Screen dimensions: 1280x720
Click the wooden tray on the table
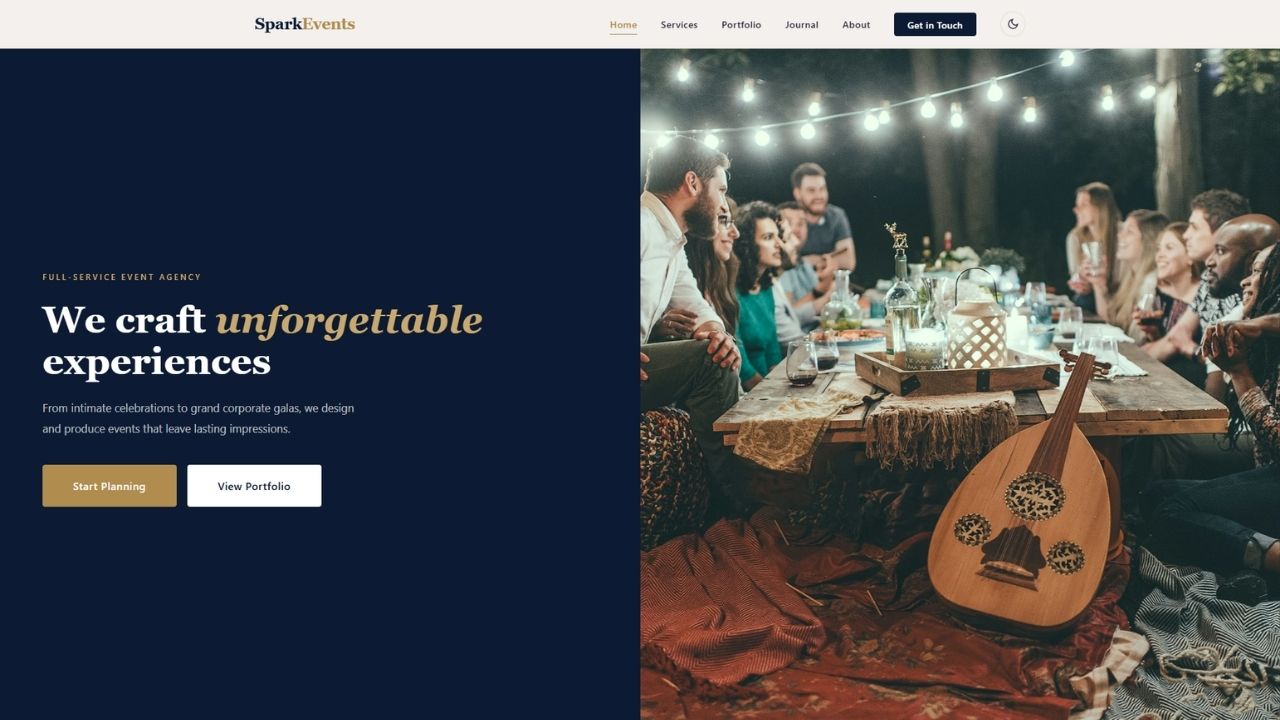click(957, 374)
